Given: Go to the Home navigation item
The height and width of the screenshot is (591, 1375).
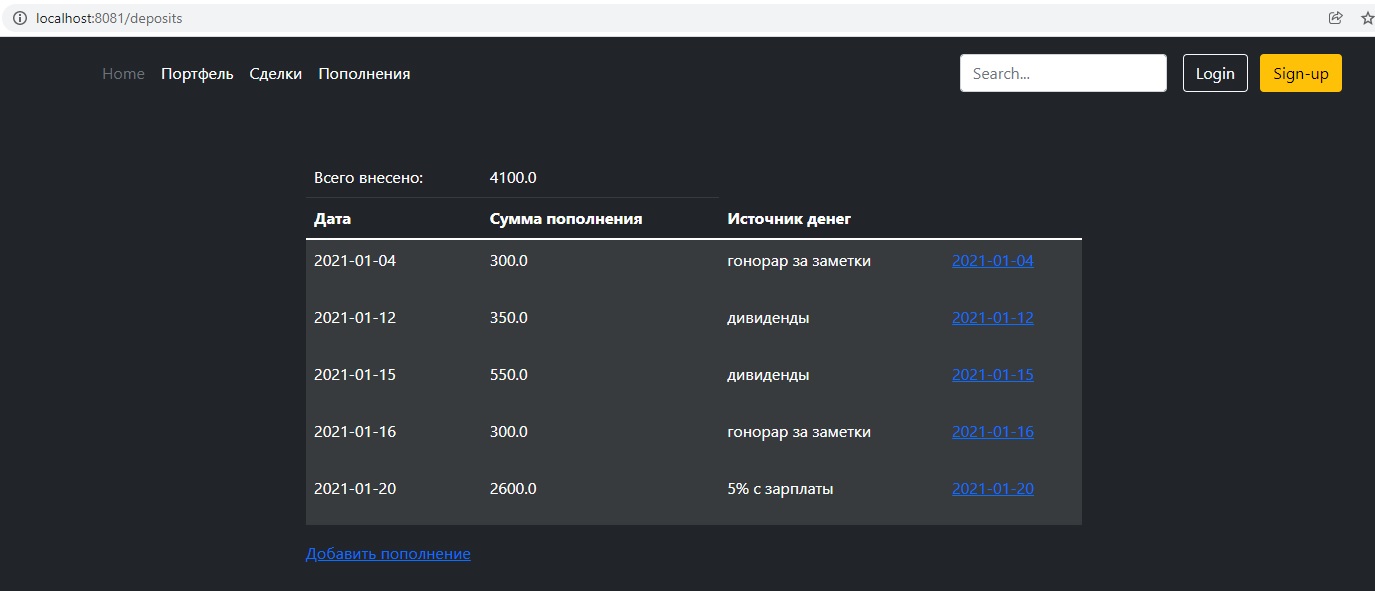Looking at the screenshot, I should click(x=122, y=73).
